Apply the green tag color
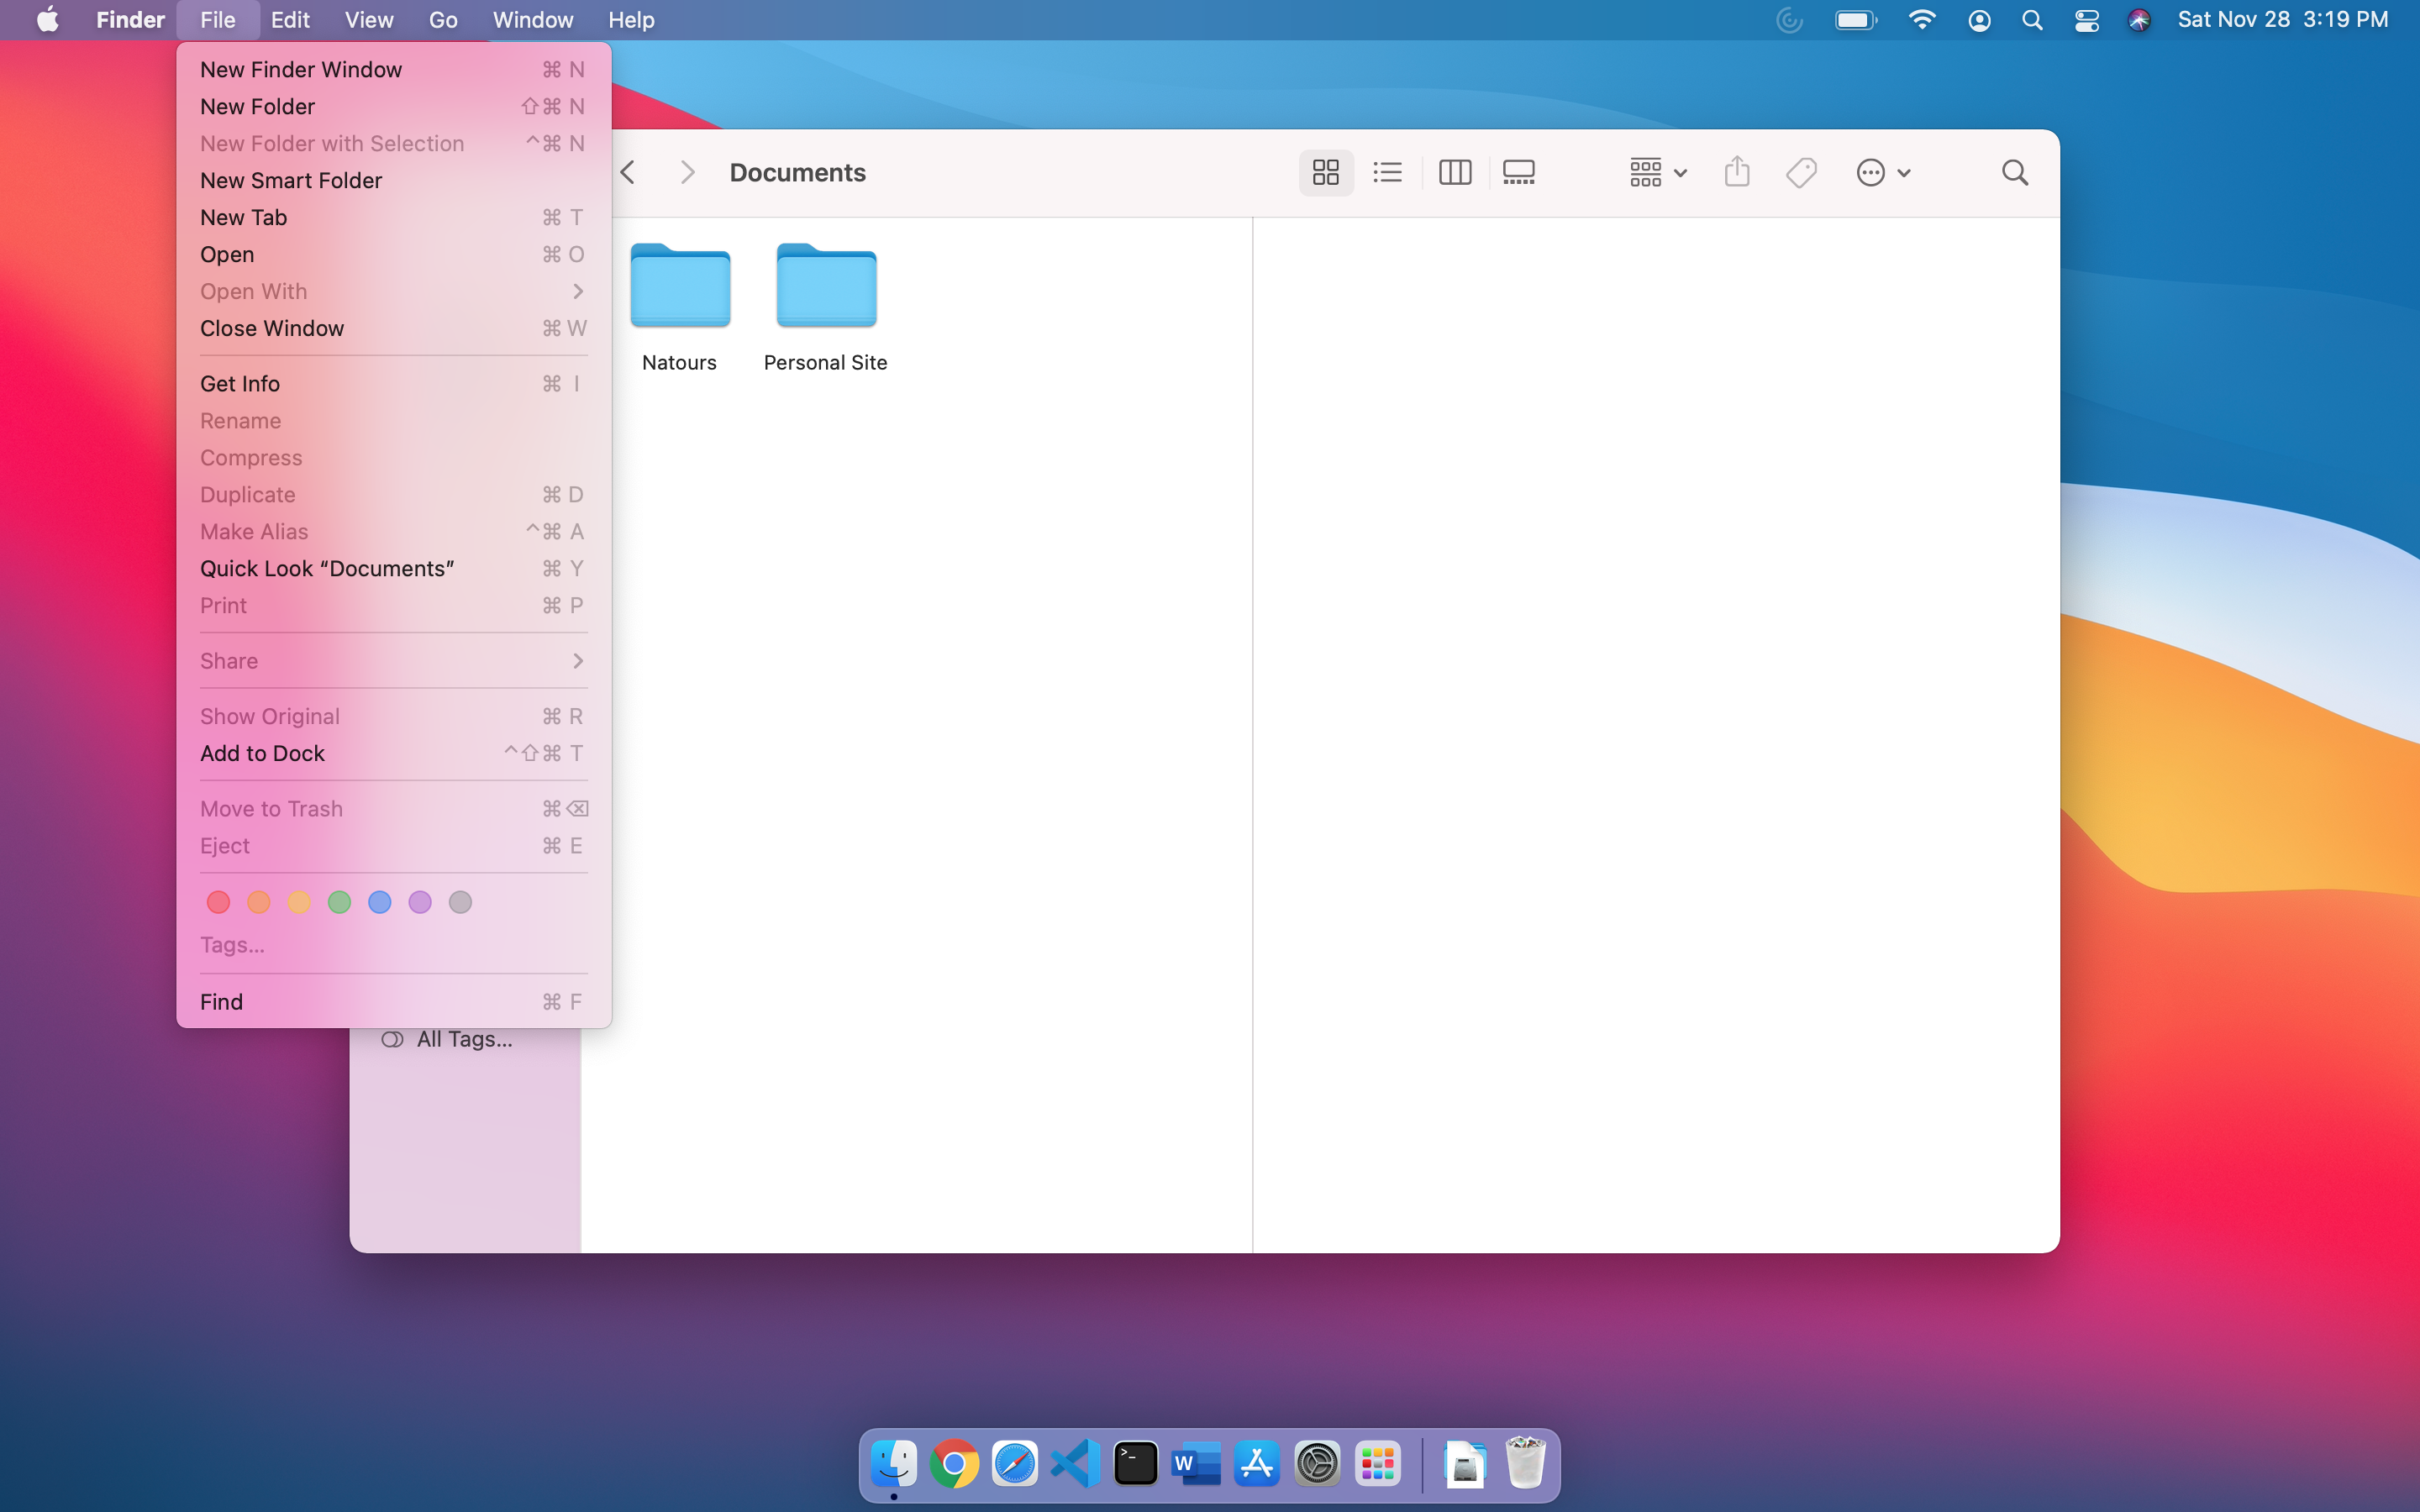Image resolution: width=2420 pixels, height=1512 pixels. click(339, 902)
